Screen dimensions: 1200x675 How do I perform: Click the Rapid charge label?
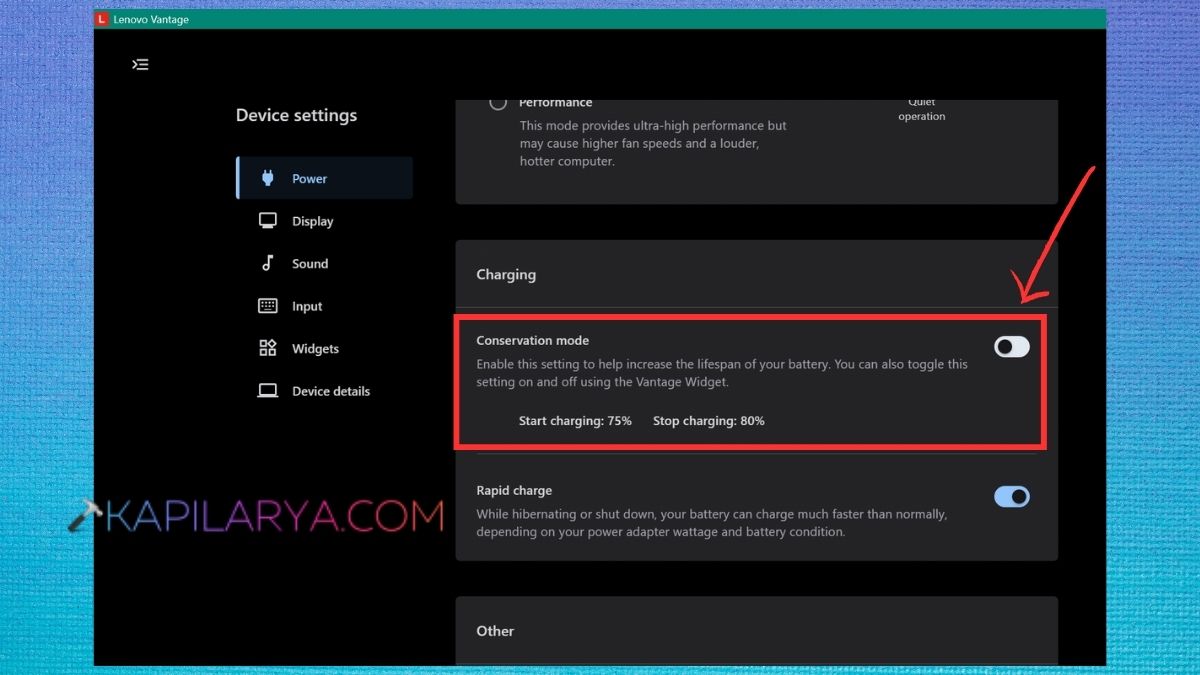(514, 490)
